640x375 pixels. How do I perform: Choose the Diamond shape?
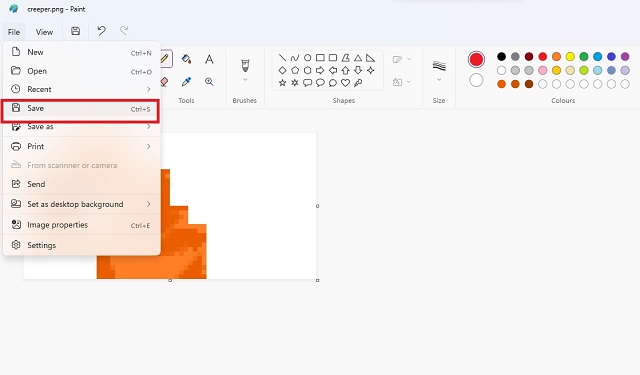(282, 70)
